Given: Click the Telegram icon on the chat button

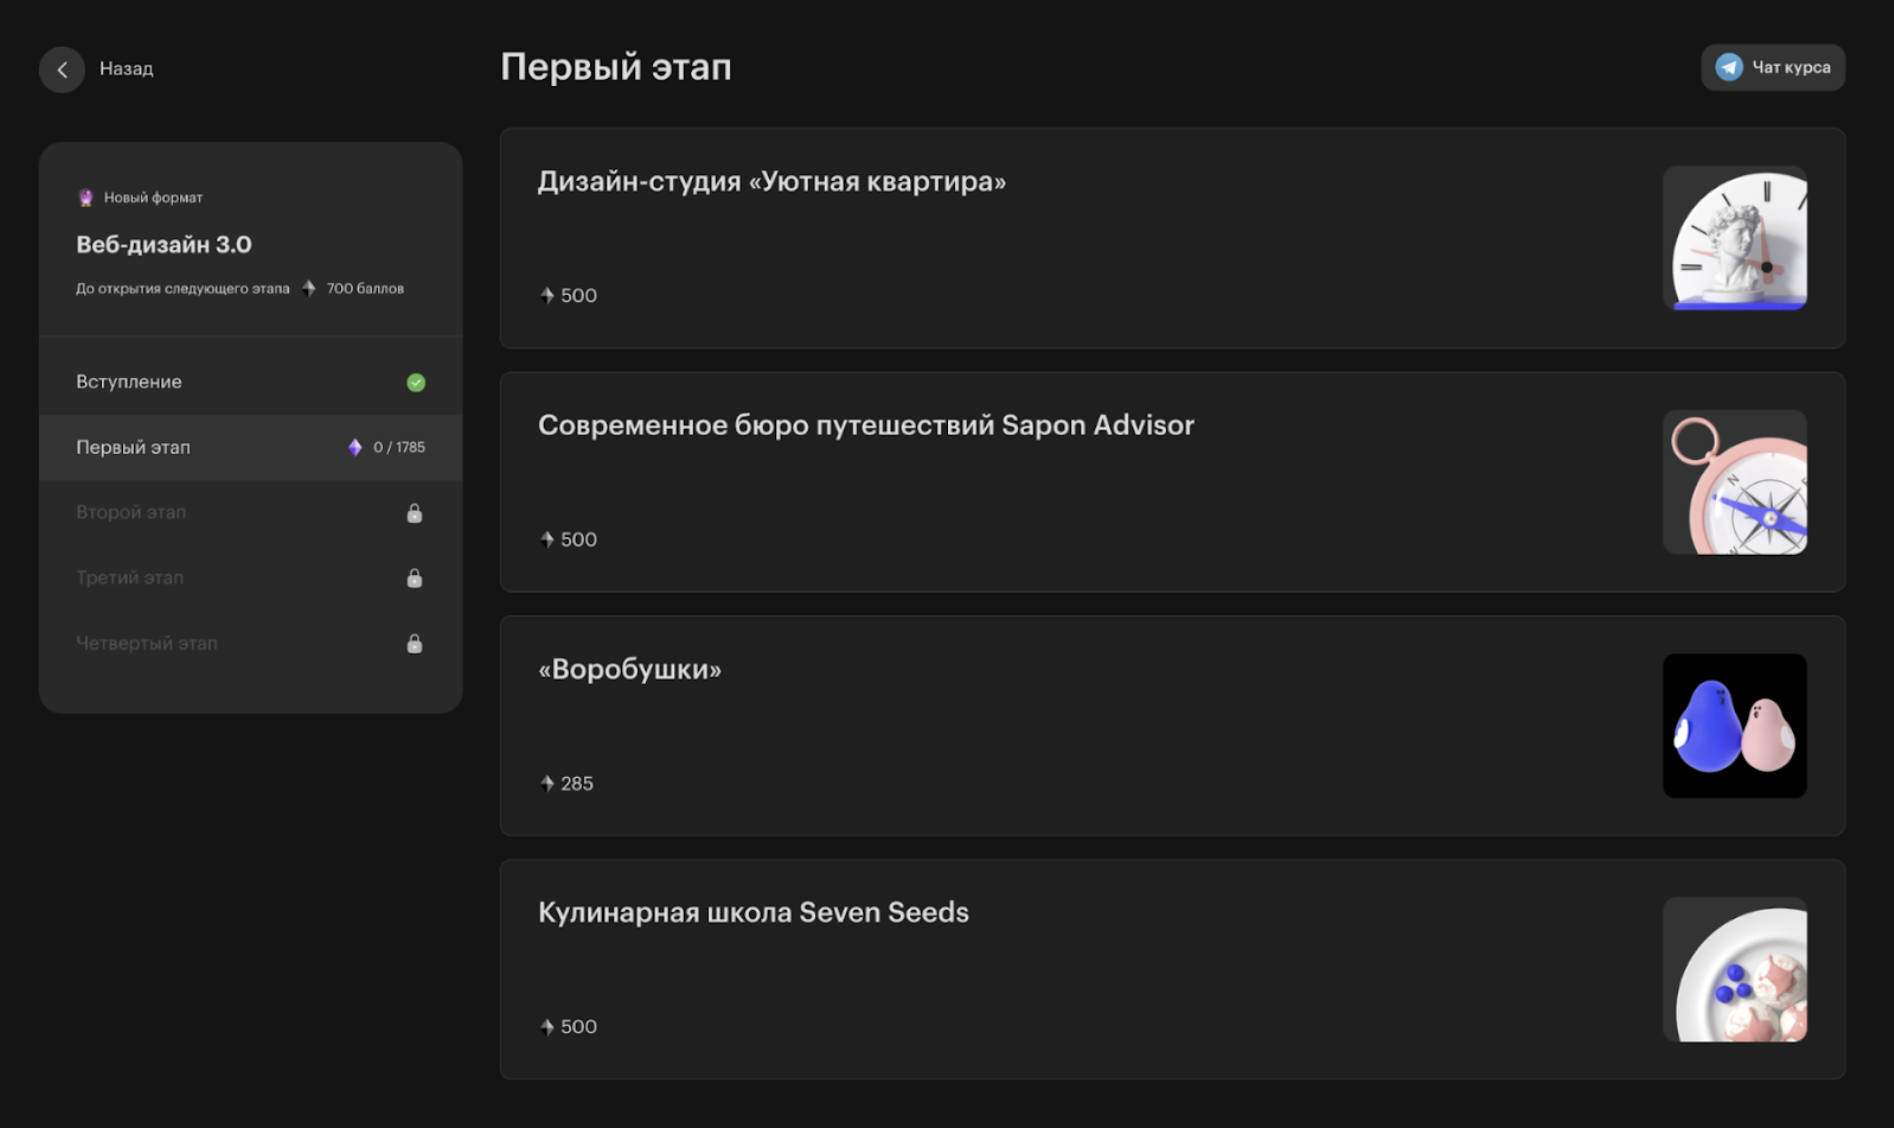Looking at the screenshot, I should pyautogui.click(x=1729, y=67).
